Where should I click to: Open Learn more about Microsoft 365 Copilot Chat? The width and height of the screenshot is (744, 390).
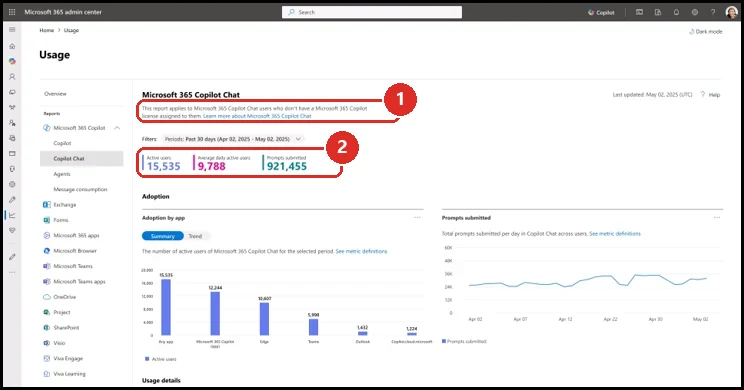(257, 116)
